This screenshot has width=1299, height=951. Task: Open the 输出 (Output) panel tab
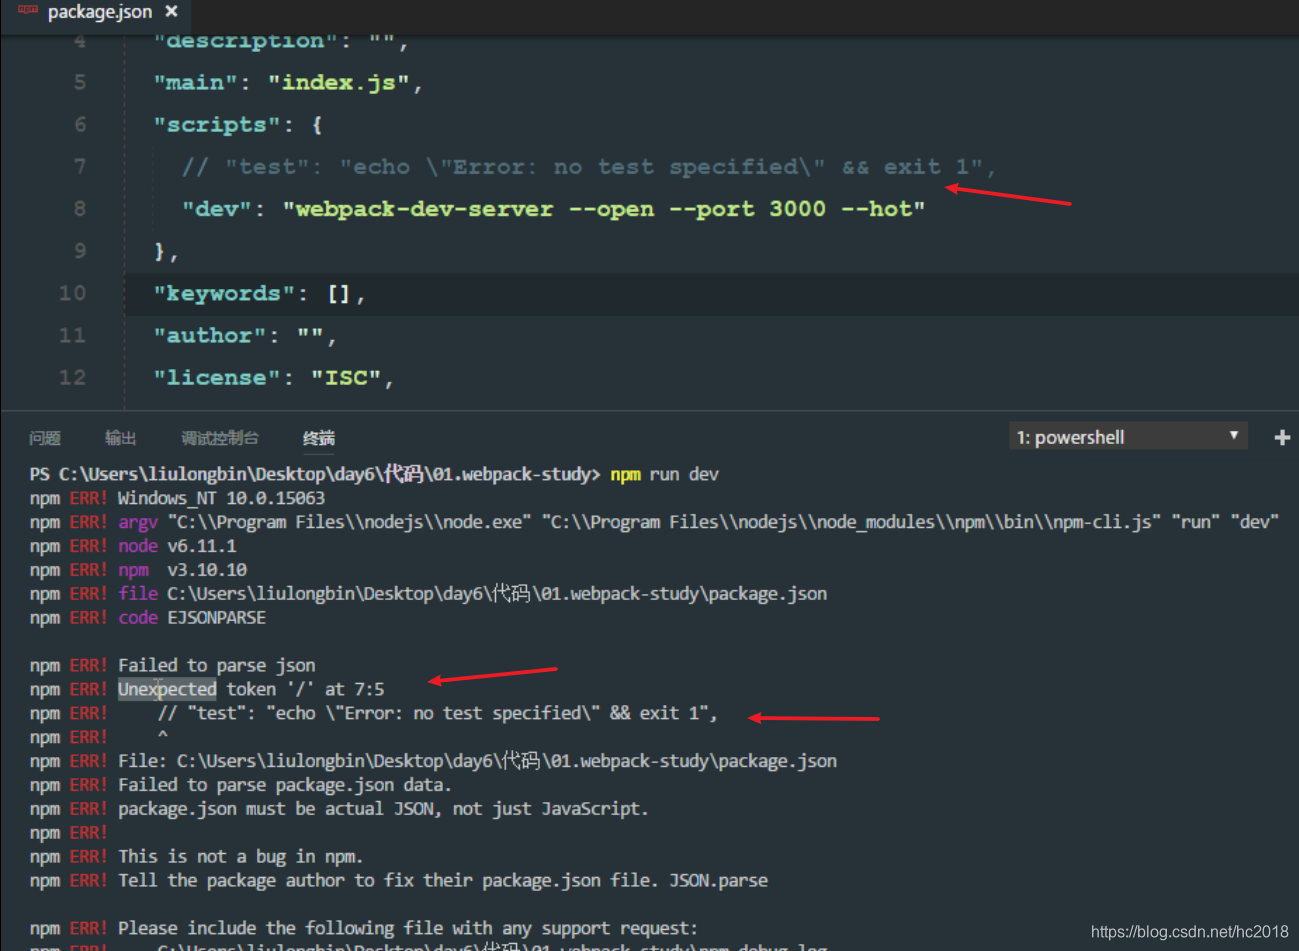[x=120, y=438]
